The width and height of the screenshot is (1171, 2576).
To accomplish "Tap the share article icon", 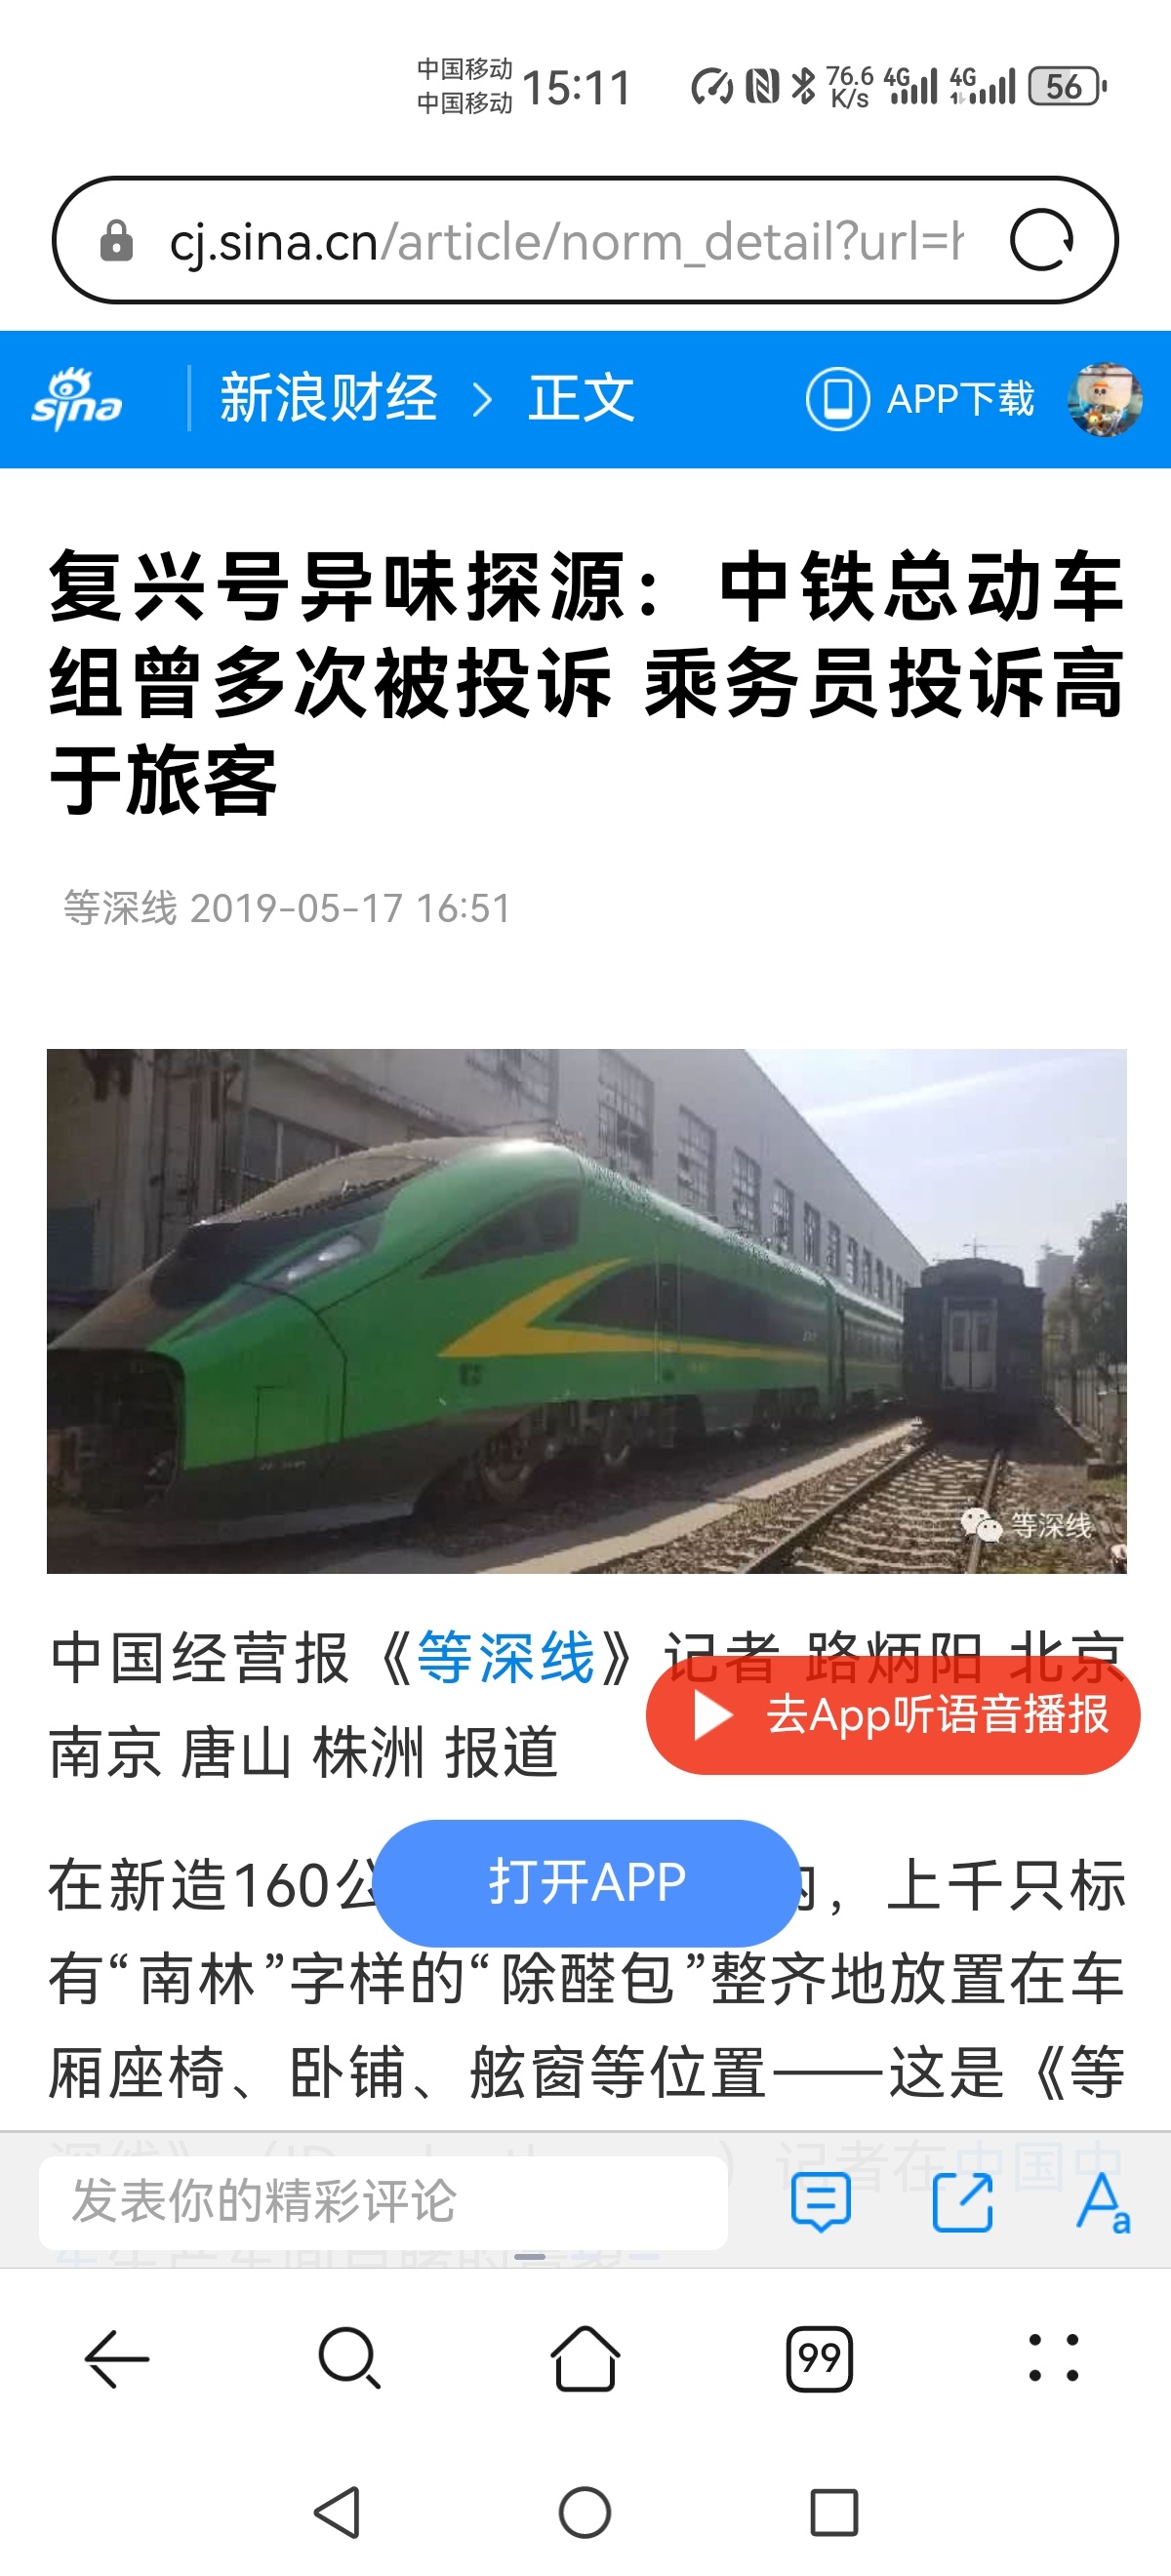I will click(962, 2202).
